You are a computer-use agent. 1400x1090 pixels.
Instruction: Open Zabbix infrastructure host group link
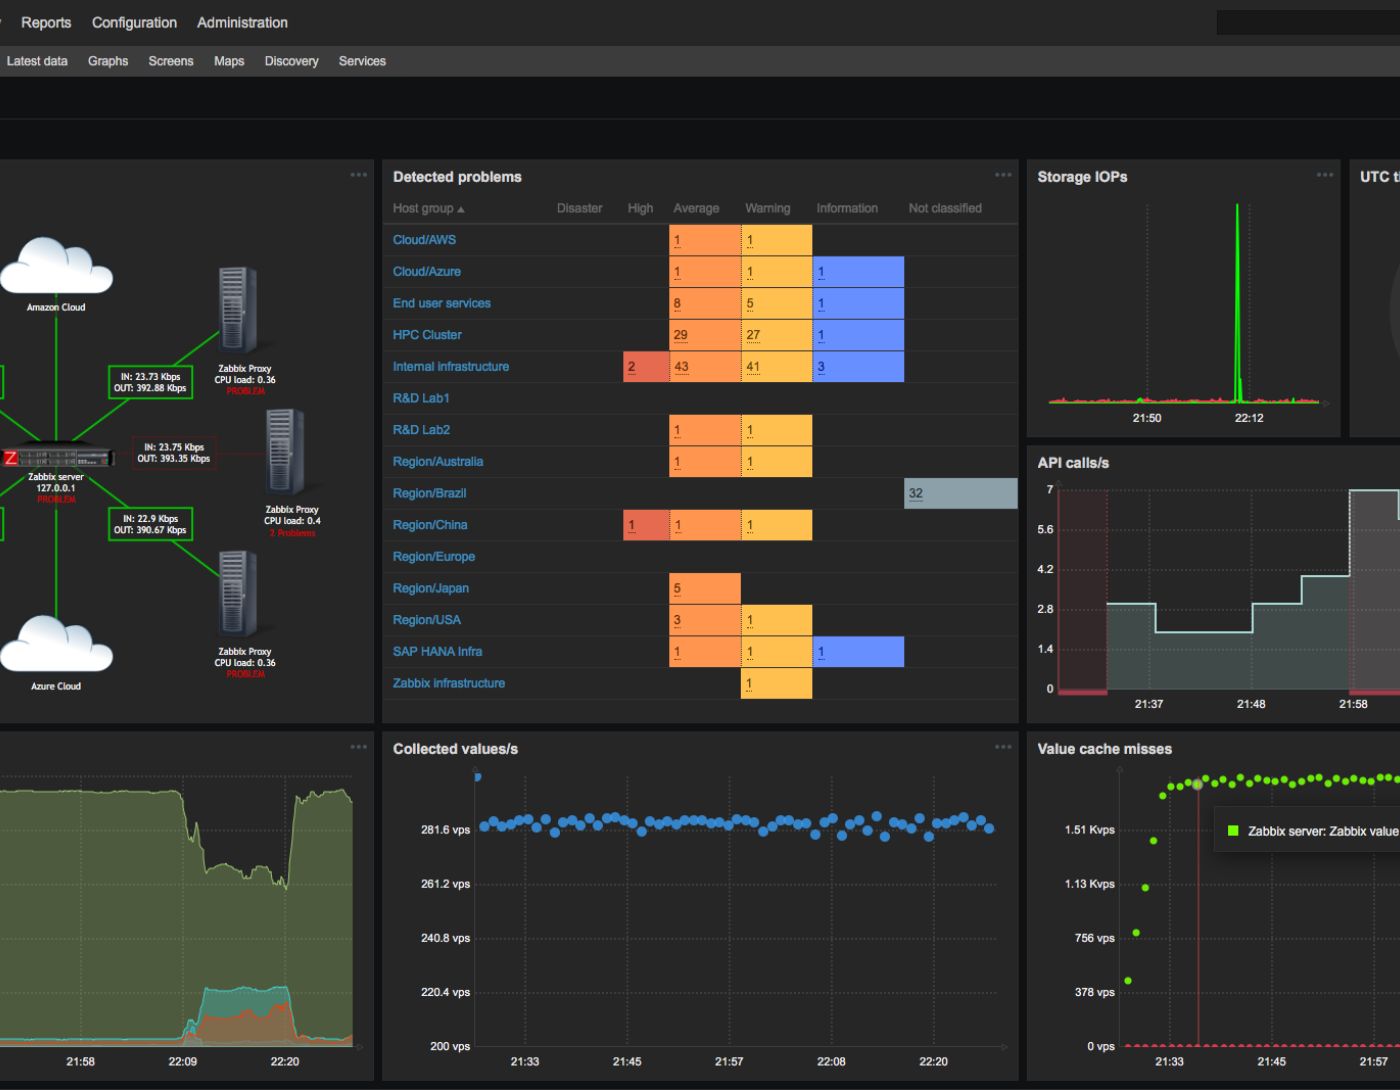[449, 683]
